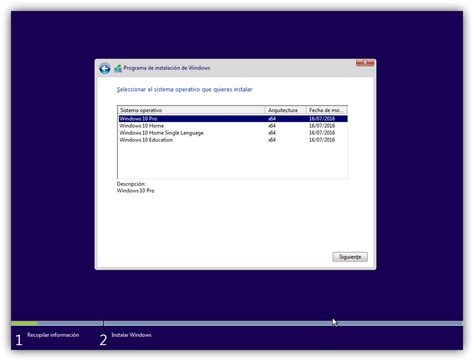This screenshot has width=474, height=361.
Task: Click the title Programa de instalación de Windows
Action: pyautogui.click(x=167, y=68)
